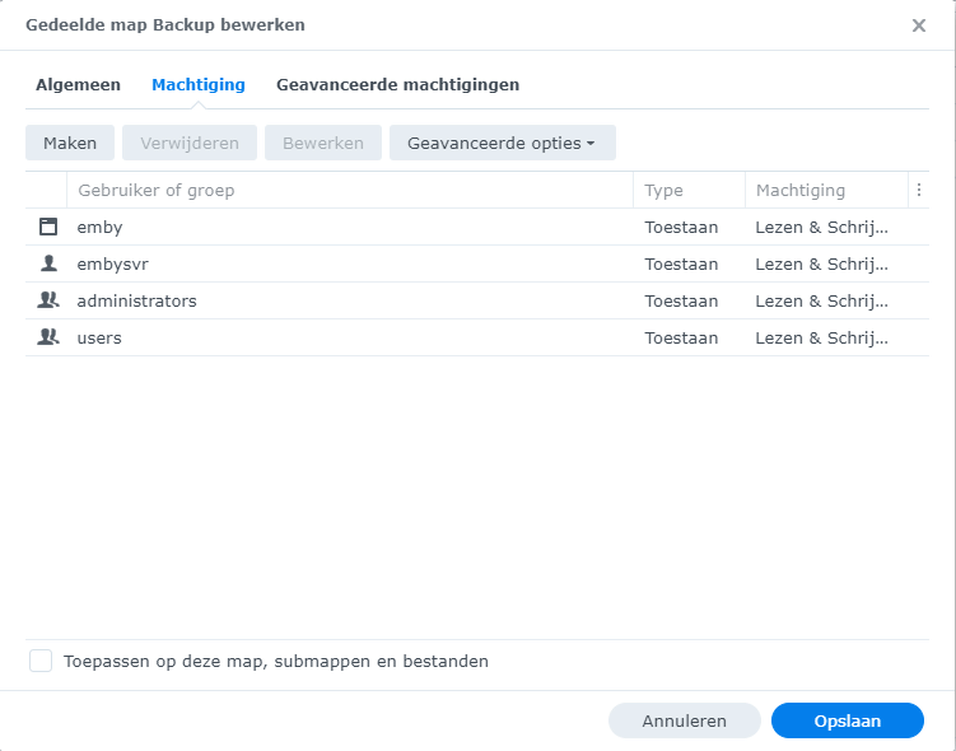Viewport: 956px width, 751px height.
Task: Open Geavanceerde machtigingen tab
Action: 398,85
